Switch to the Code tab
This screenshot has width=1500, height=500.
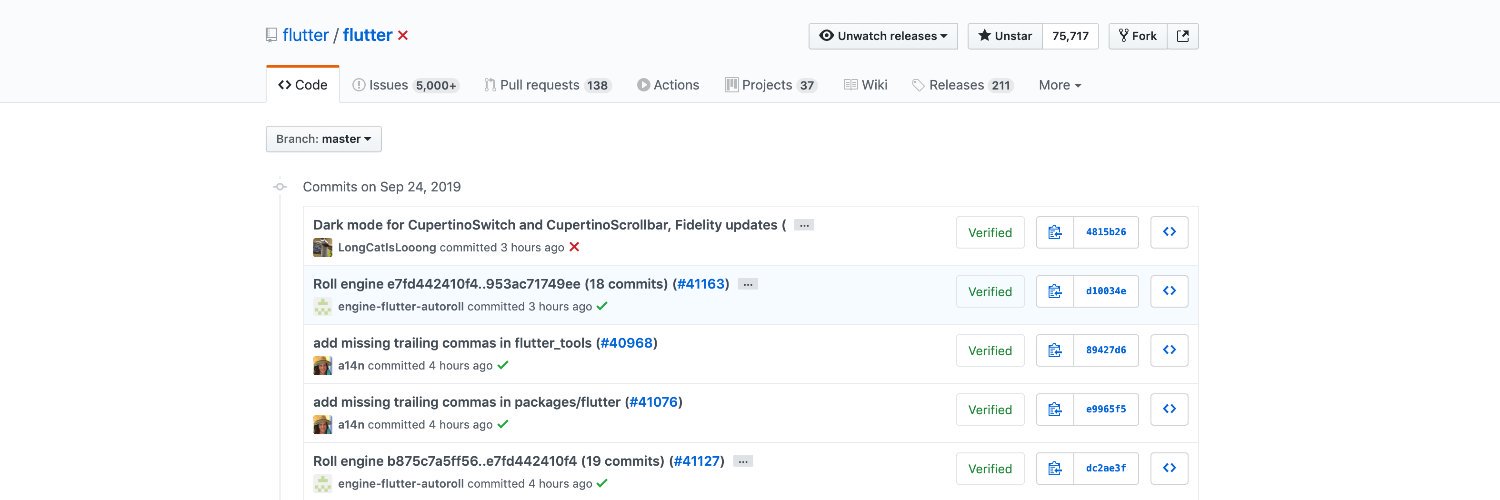pos(303,85)
